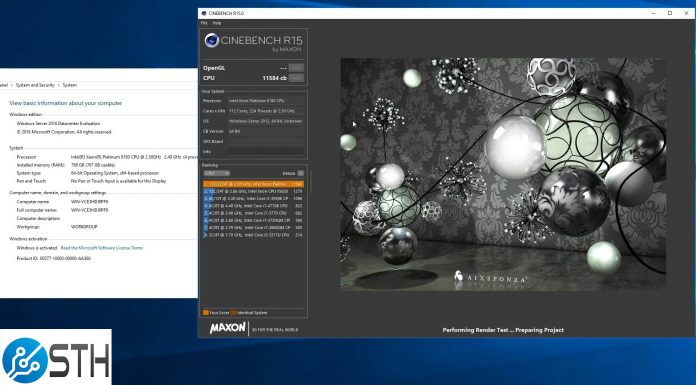The width and height of the screenshot is (696, 385).
Task: Click the Cinebench title bar app icon
Action: click(204, 13)
